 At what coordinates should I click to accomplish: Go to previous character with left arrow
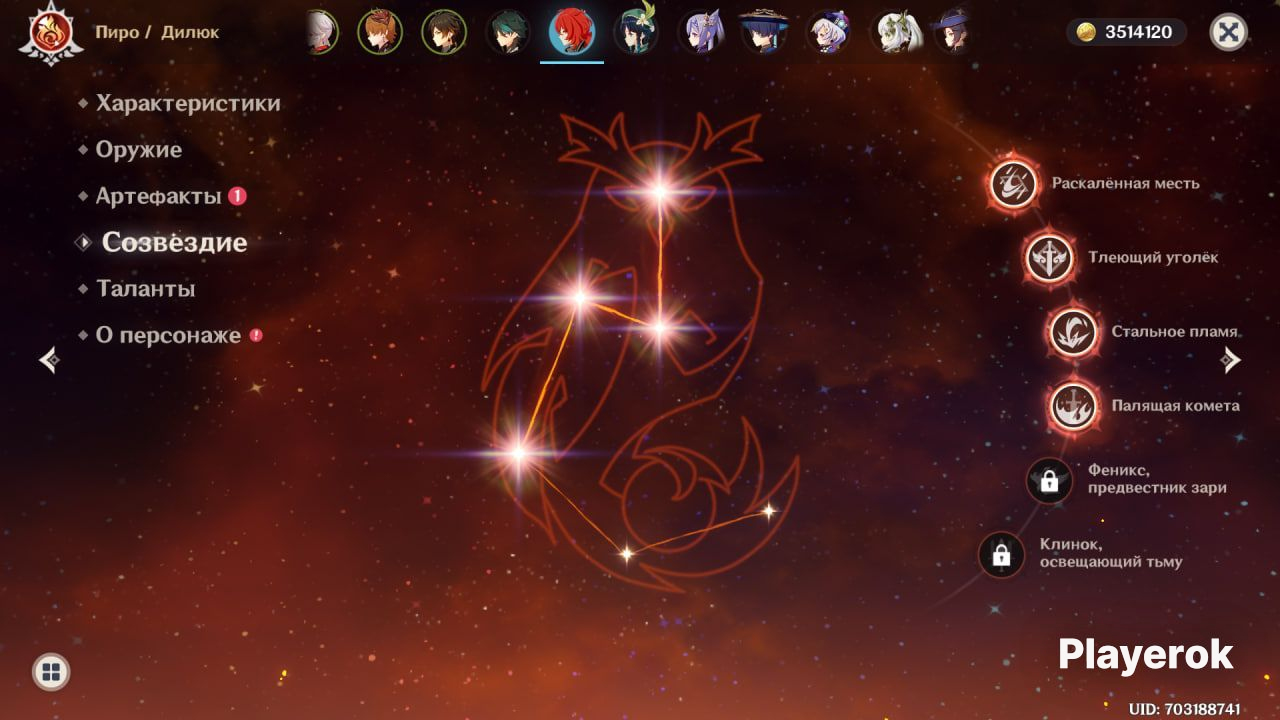[49, 360]
